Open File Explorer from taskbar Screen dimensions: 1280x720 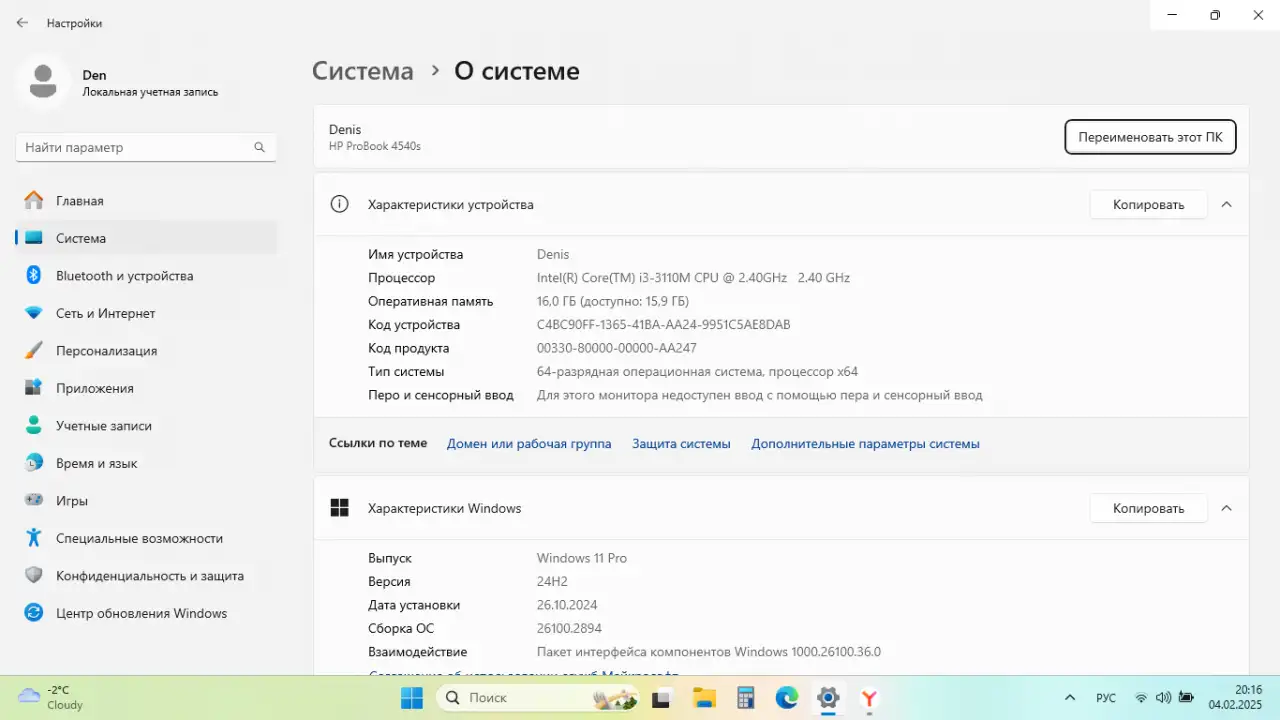704,697
